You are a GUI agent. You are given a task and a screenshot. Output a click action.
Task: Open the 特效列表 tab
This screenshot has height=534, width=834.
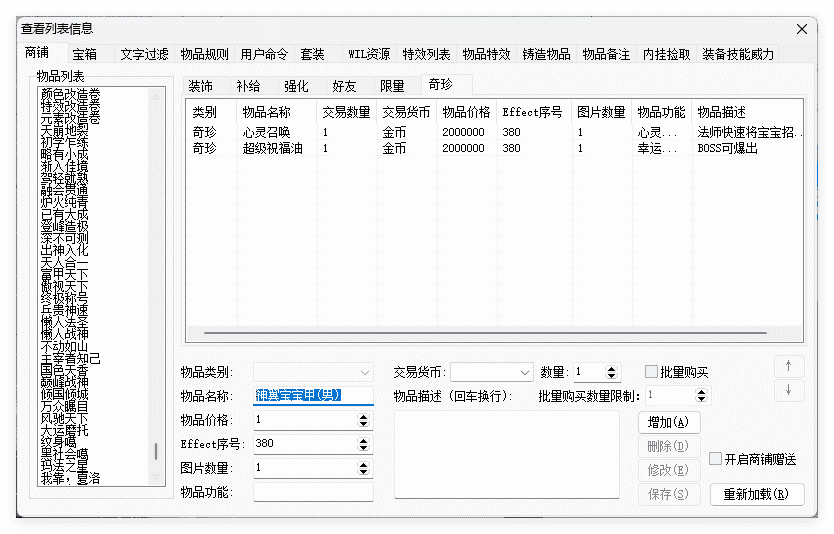click(426, 54)
